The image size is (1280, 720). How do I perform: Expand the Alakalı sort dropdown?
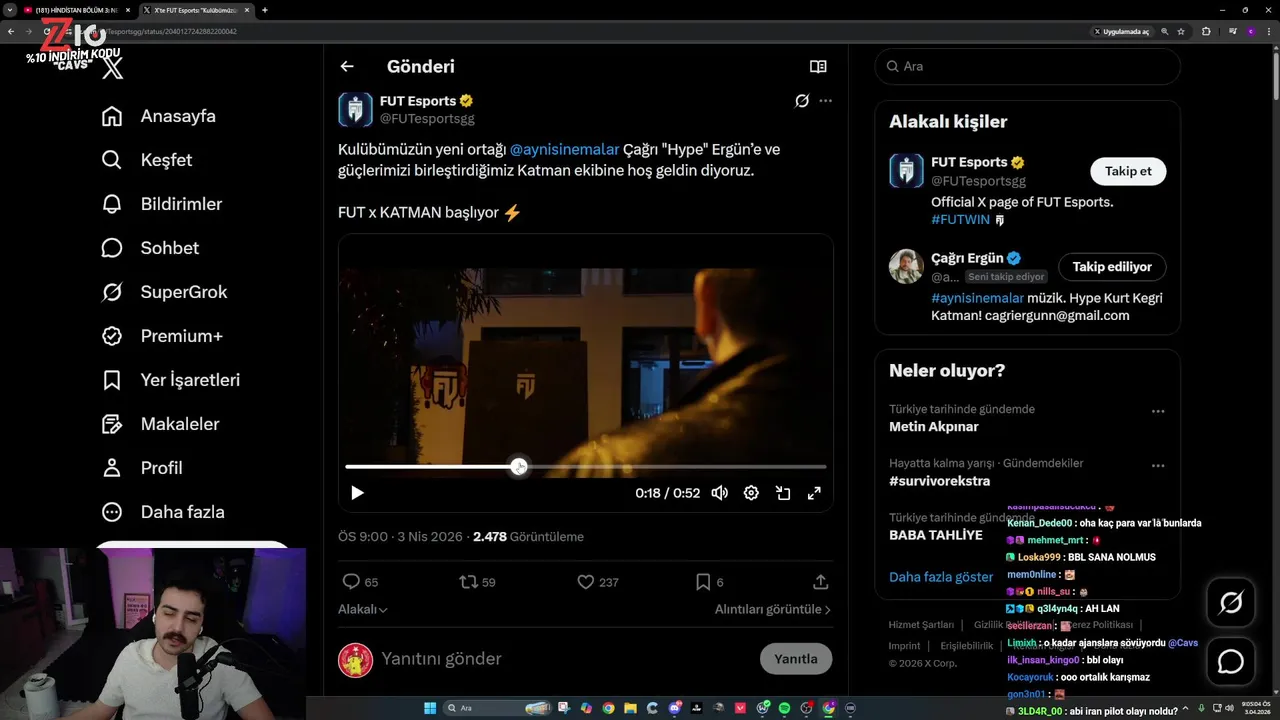363,609
